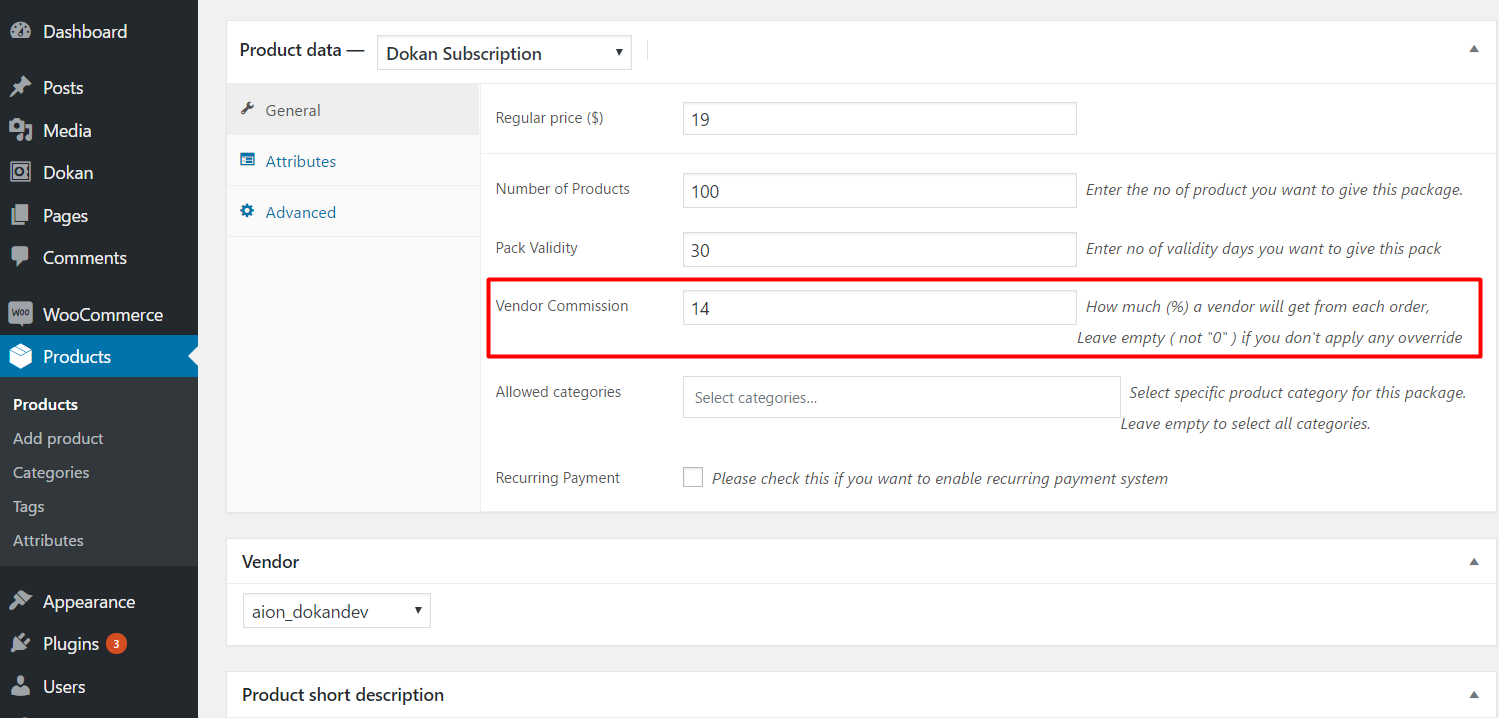
Task: Click the Advanced gear icon
Action: (247, 211)
